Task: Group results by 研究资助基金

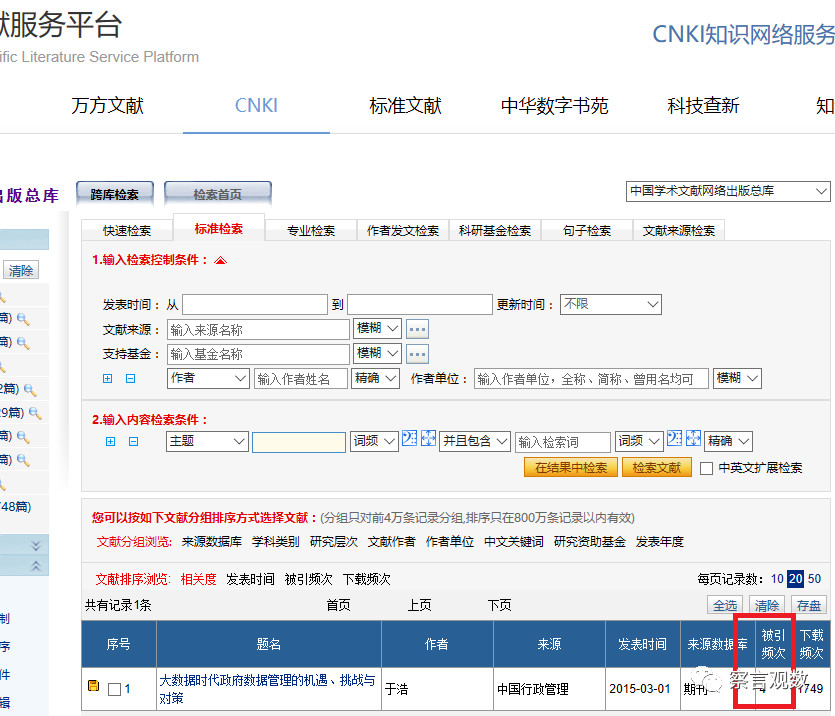Action: coord(590,541)
